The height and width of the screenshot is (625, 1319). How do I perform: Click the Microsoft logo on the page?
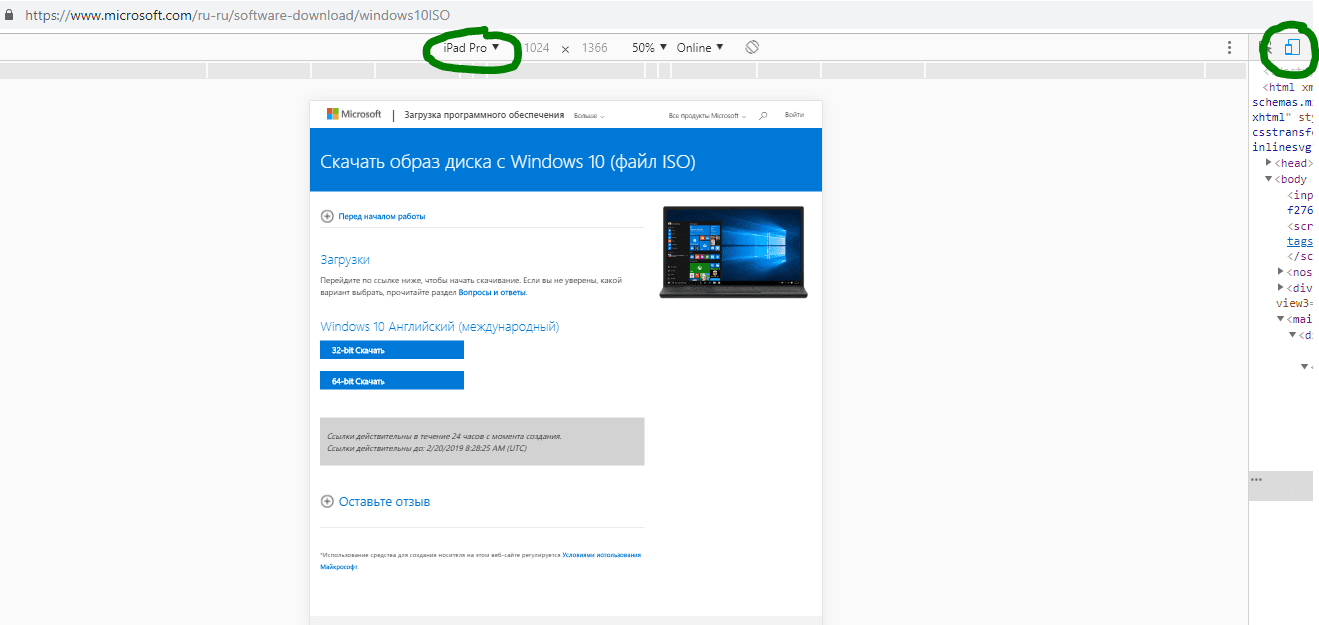pyautogui.click(x=354, y=114)
